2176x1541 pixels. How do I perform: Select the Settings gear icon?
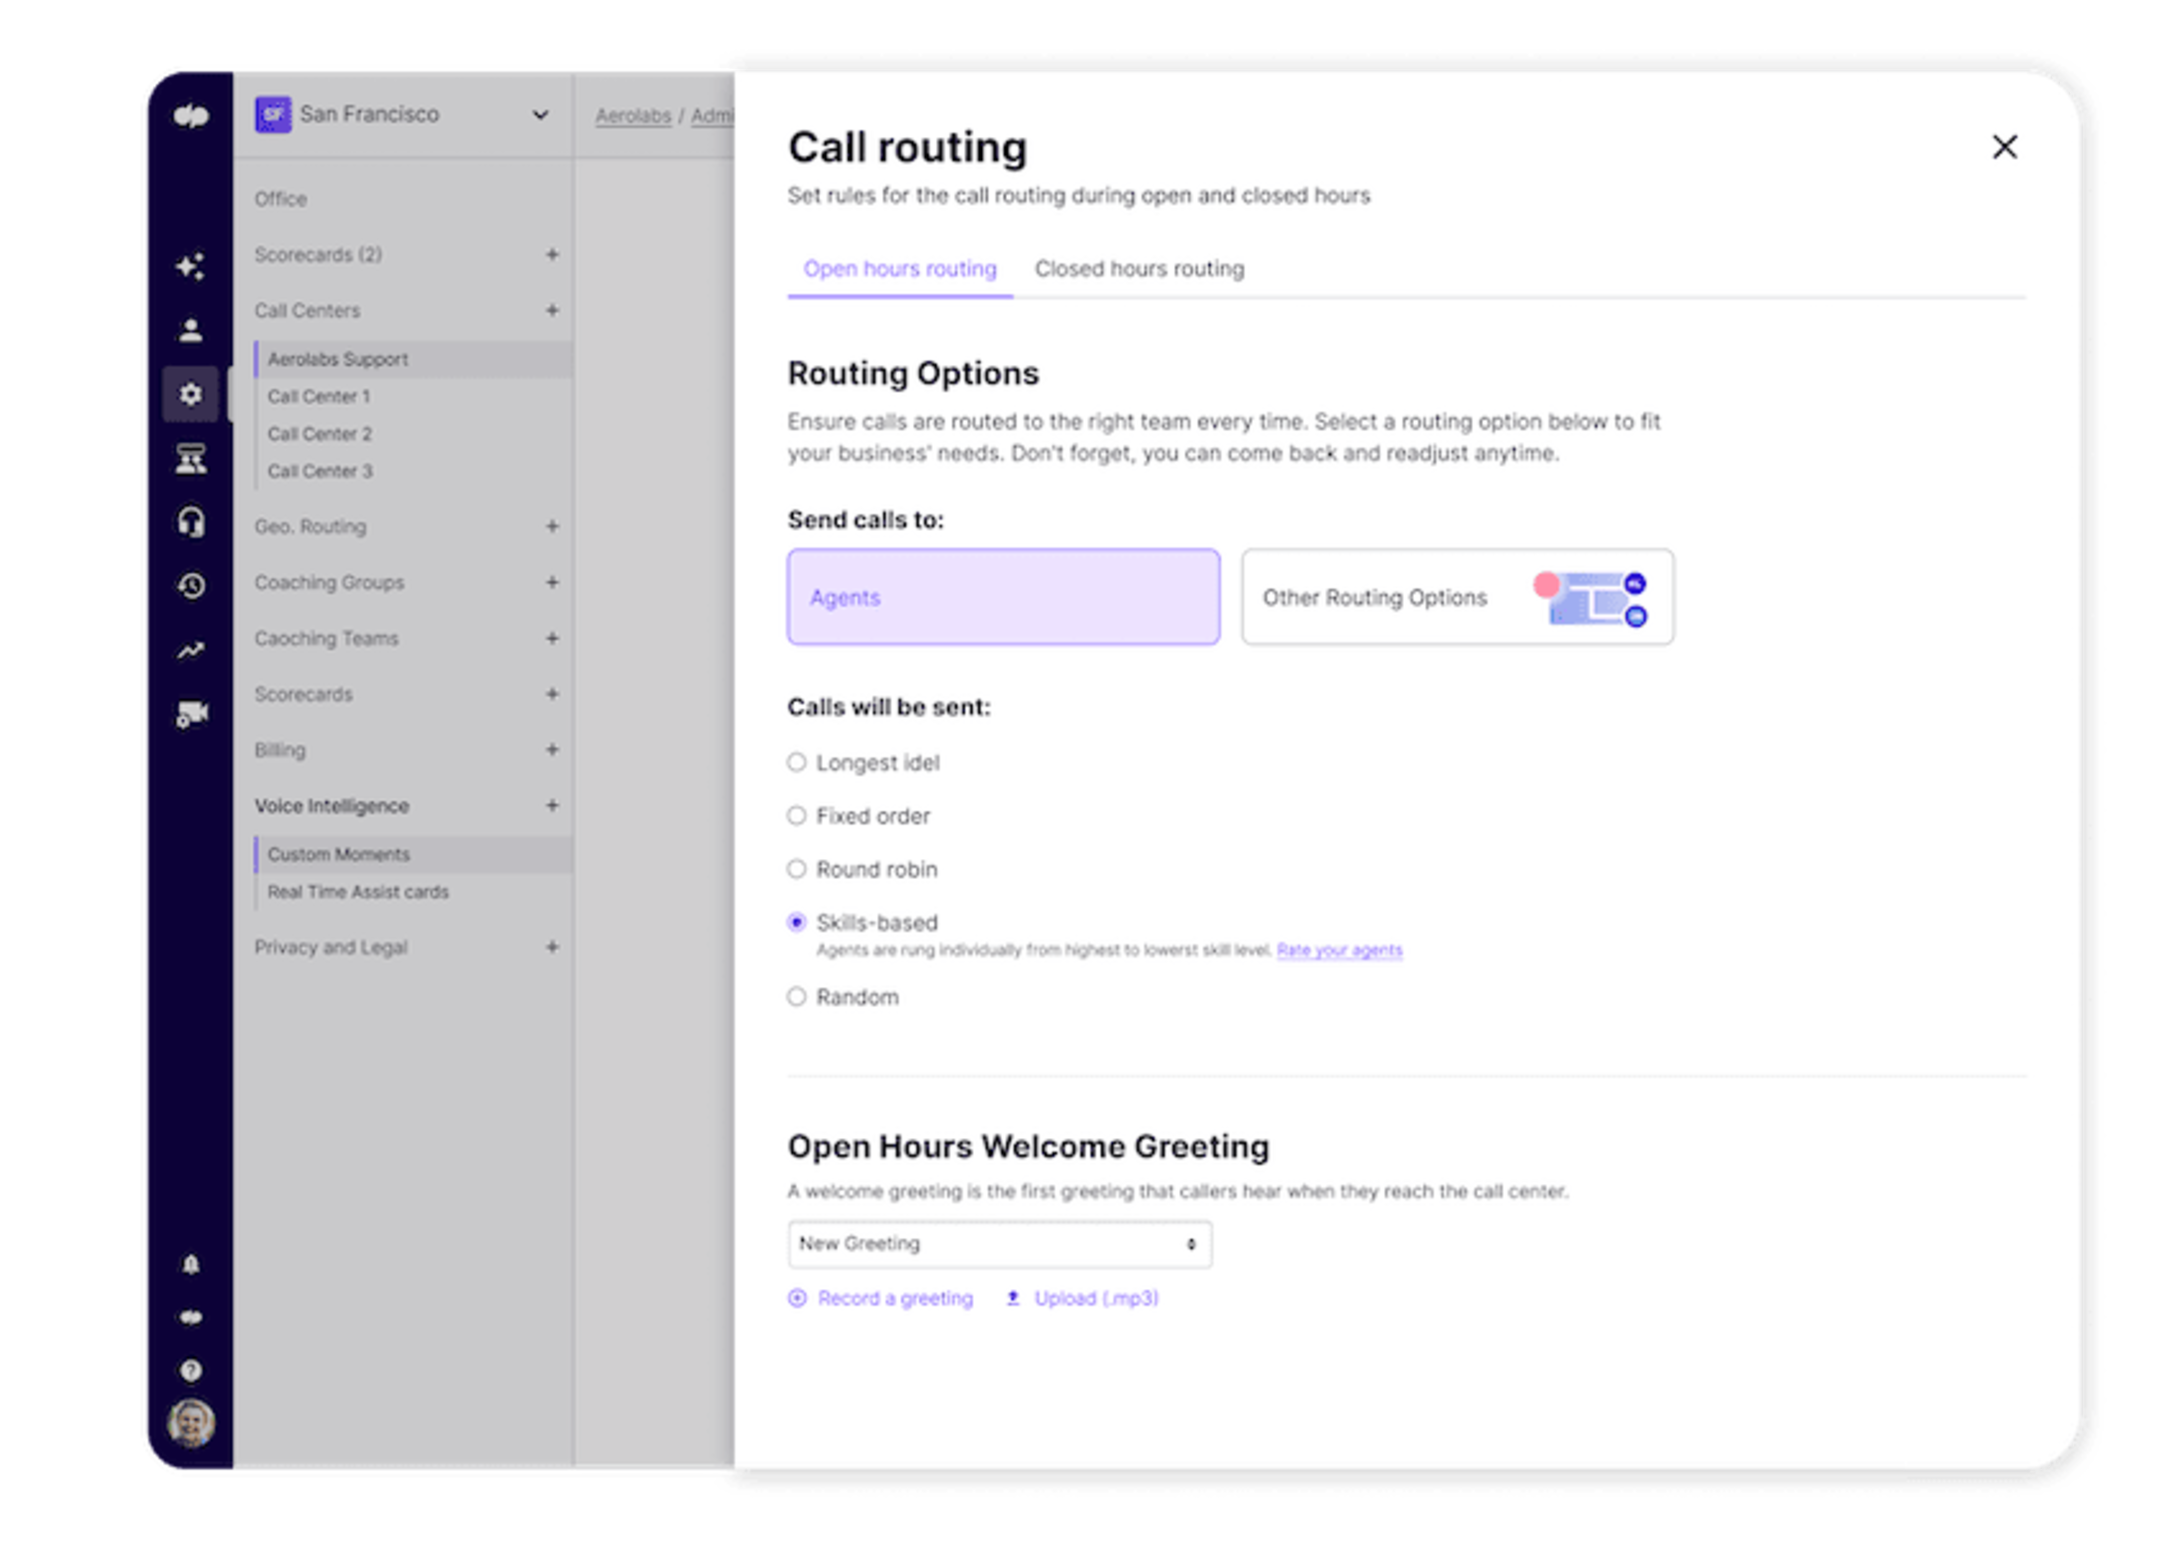coord(191,394)
